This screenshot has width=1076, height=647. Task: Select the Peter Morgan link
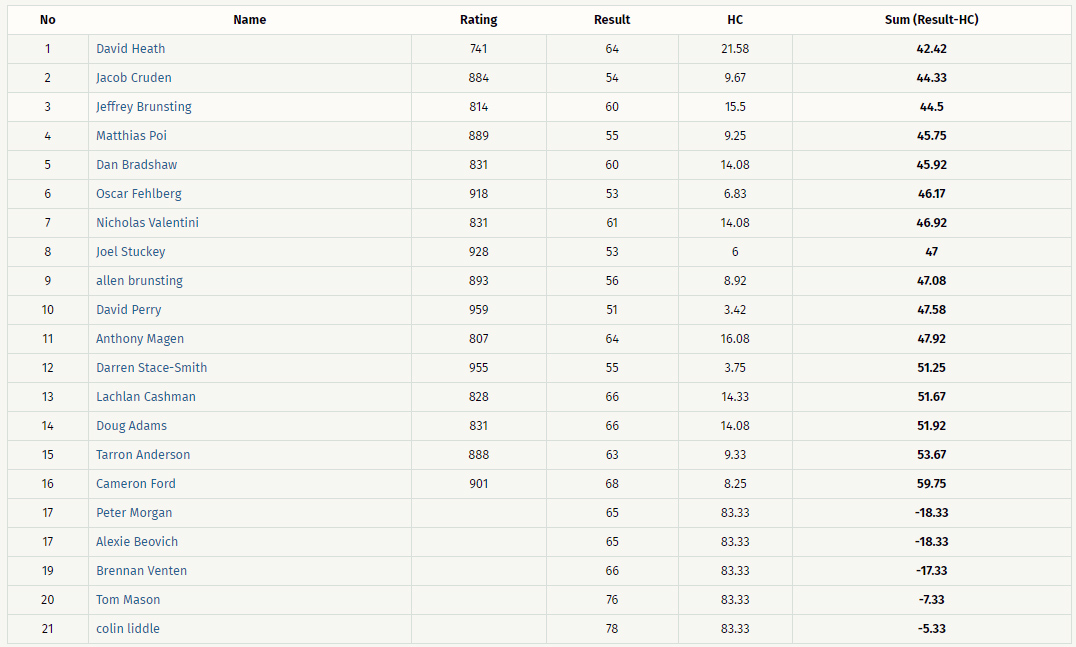point(134,513)
